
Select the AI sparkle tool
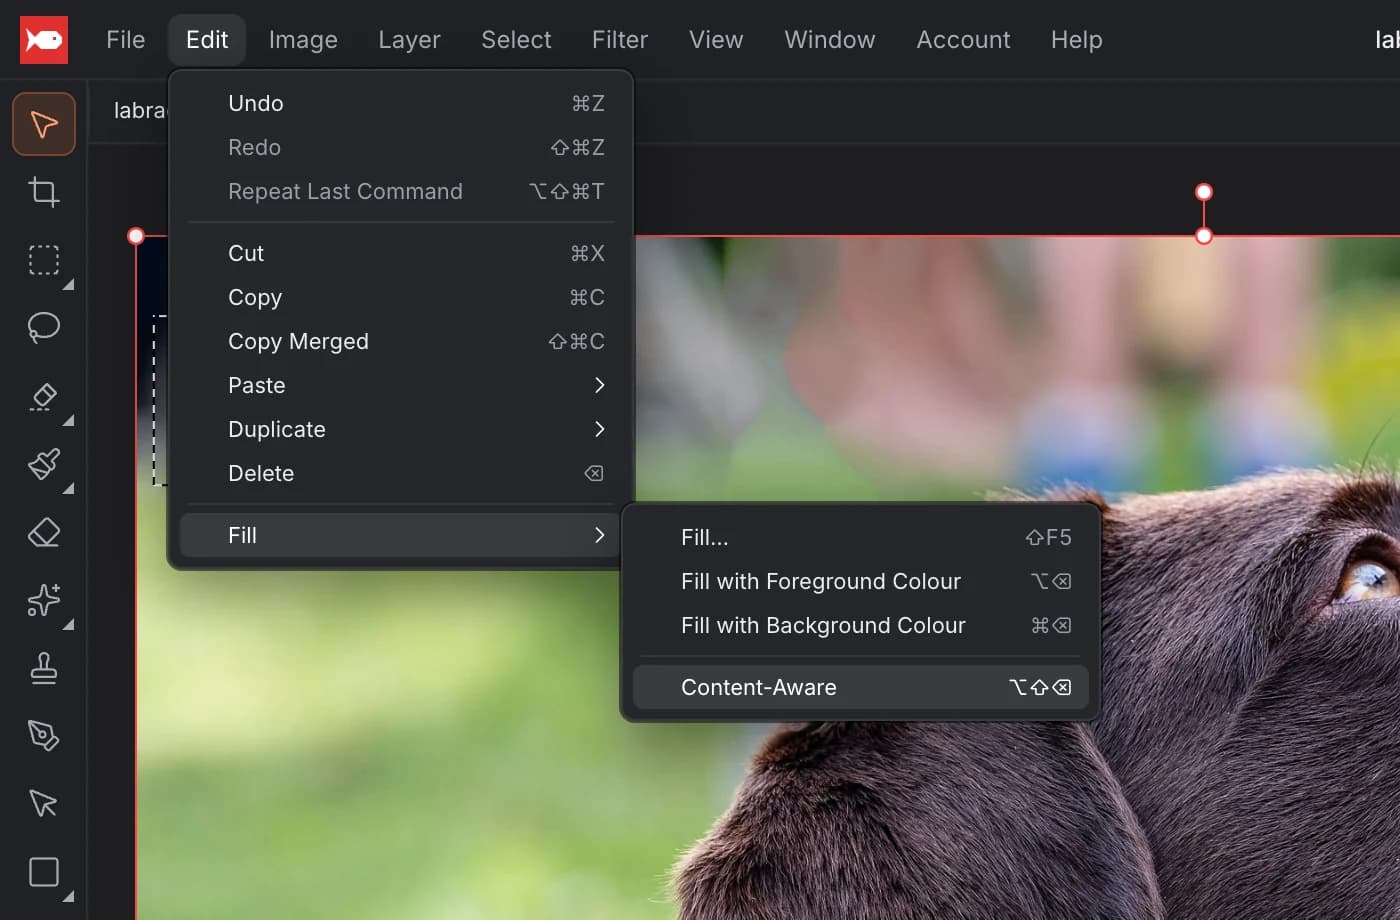click(x=44, y=600)
